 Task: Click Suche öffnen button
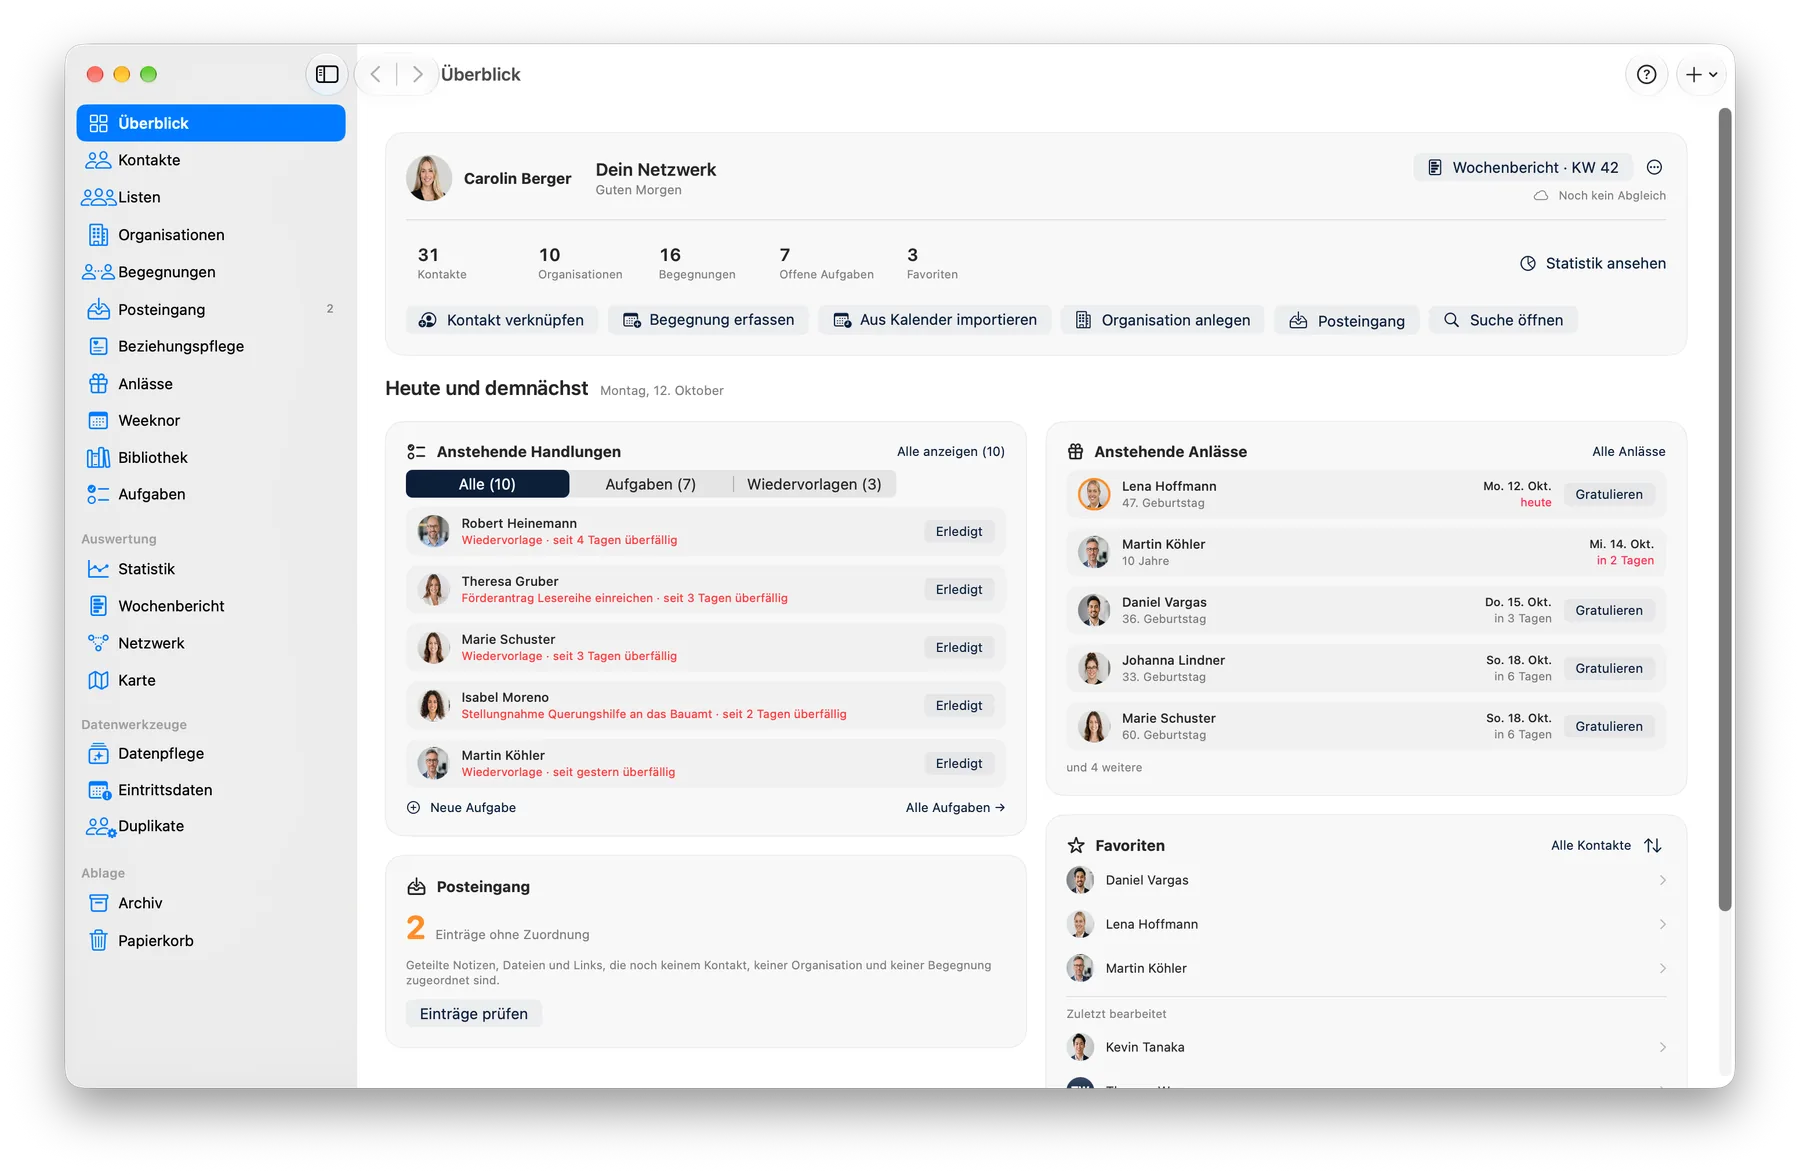[x=1503, y=320]
